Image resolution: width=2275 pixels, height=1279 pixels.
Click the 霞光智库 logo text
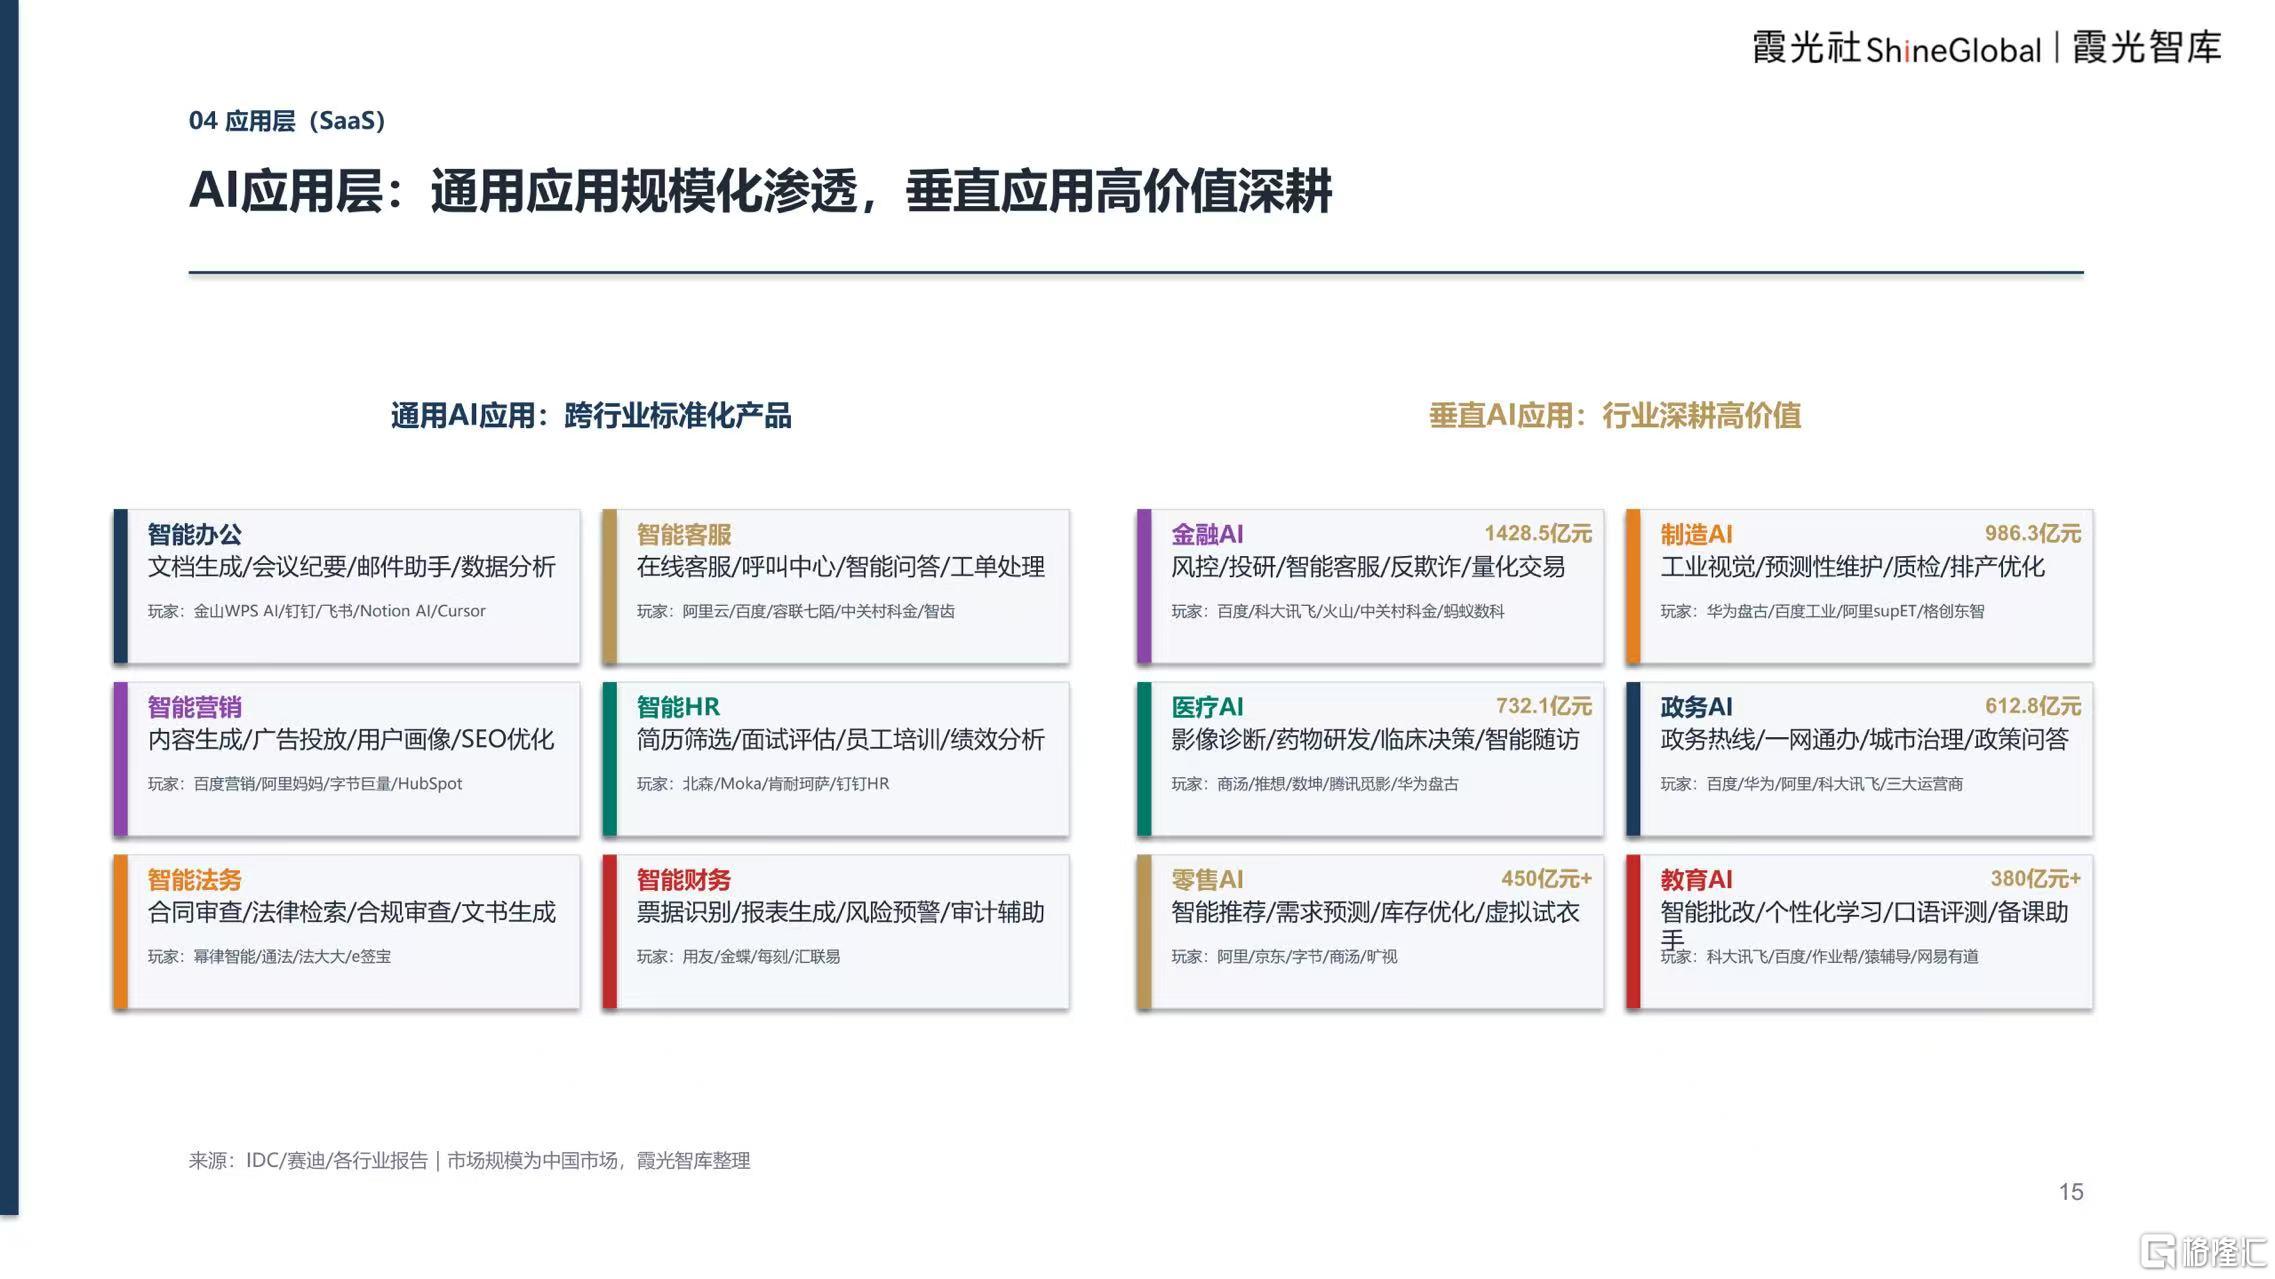(x=2147, y=48)
